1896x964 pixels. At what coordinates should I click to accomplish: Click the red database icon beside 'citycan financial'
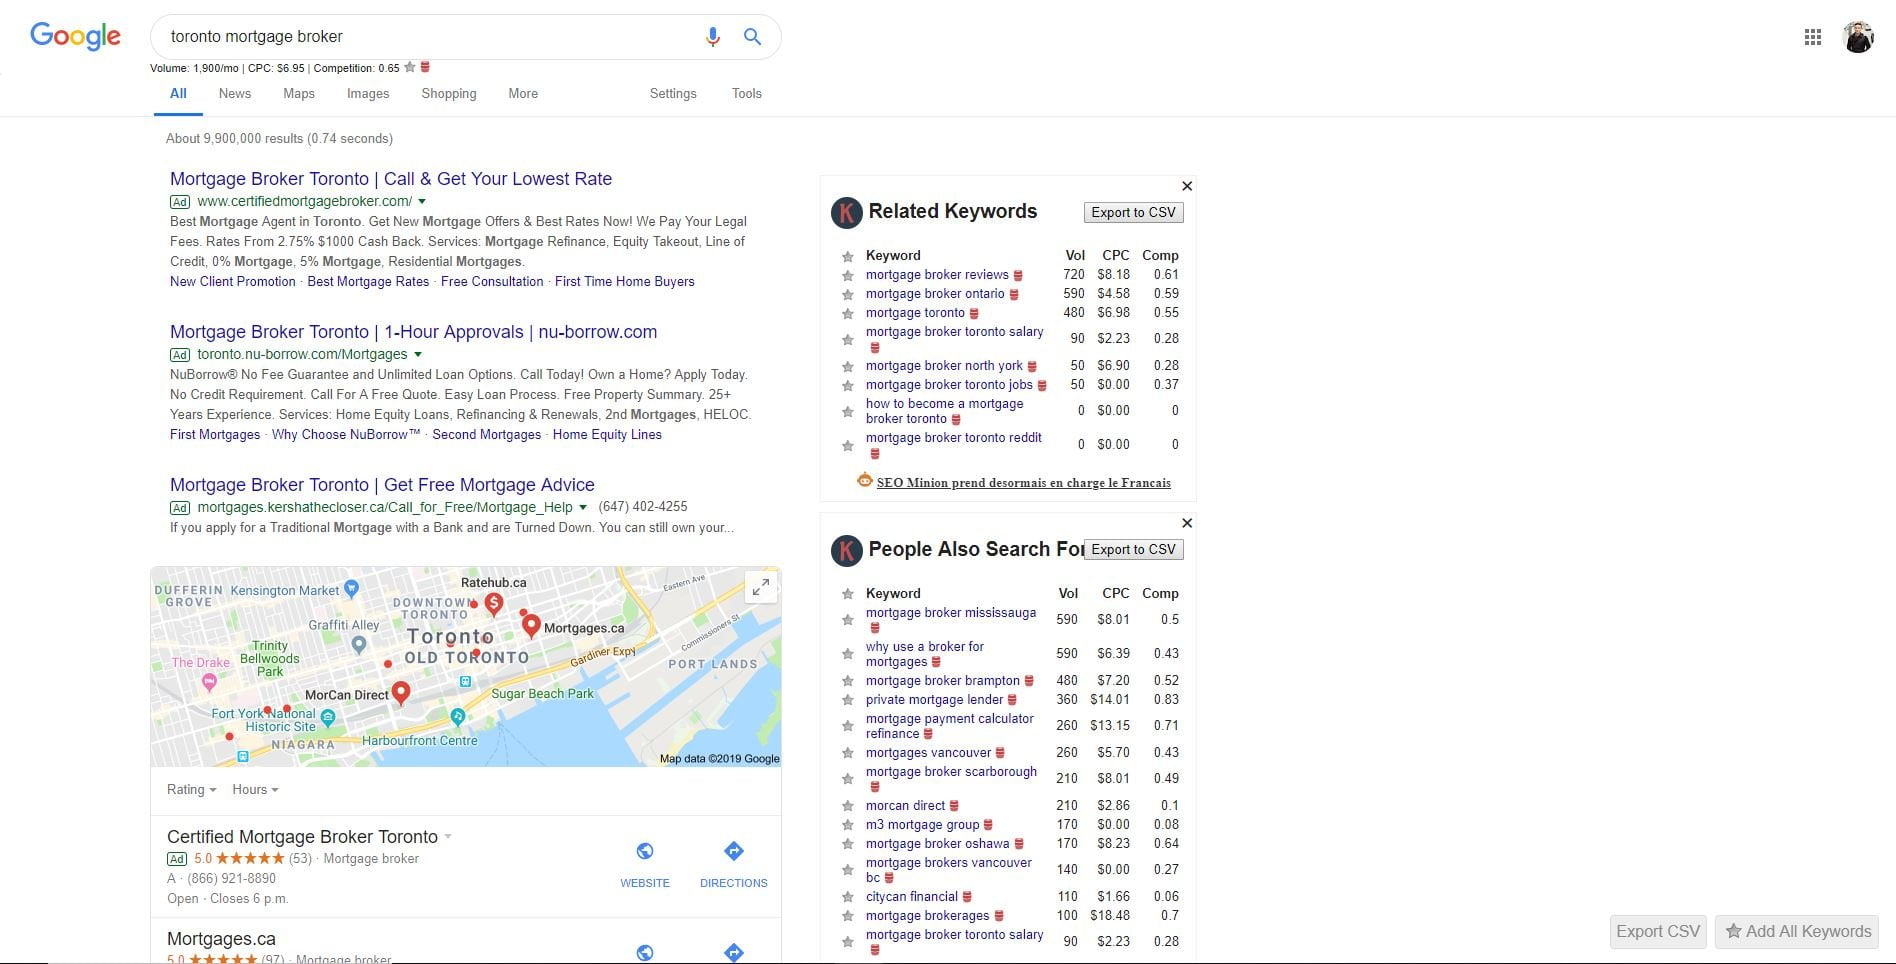tap(967, 897)
